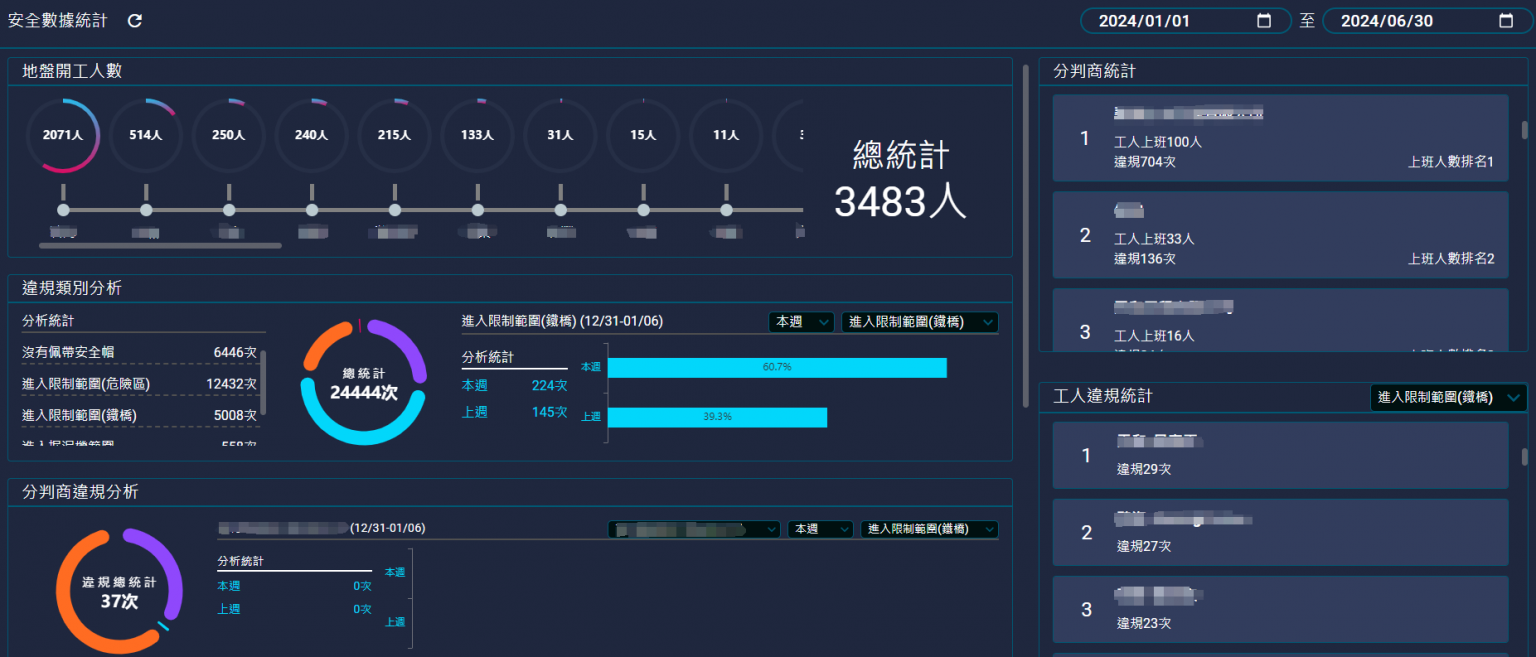
Task: Open rank 1 subcontractor card with 工人上班100人
Action: click(x=1280, y=138)
